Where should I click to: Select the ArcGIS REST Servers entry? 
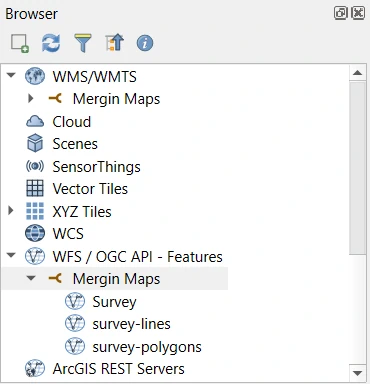tap(118, 369)
